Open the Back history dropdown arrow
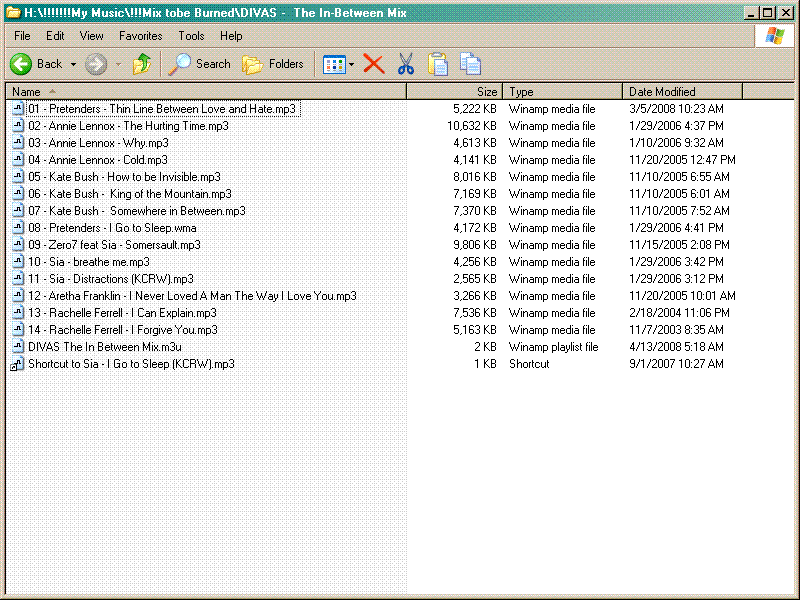Image resolution: width=800 pixels, height=600 pixels. click(x=73, y=64)
